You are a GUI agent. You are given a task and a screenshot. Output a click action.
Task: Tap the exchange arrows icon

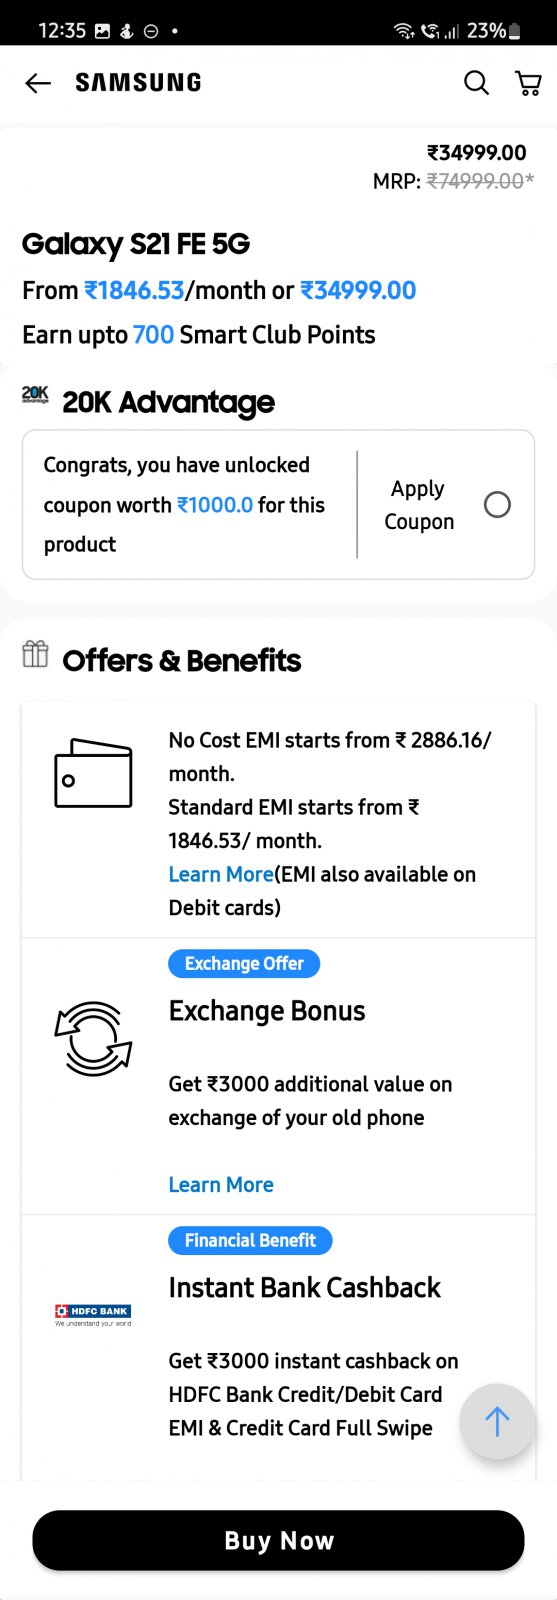[x=93, y=1039]
